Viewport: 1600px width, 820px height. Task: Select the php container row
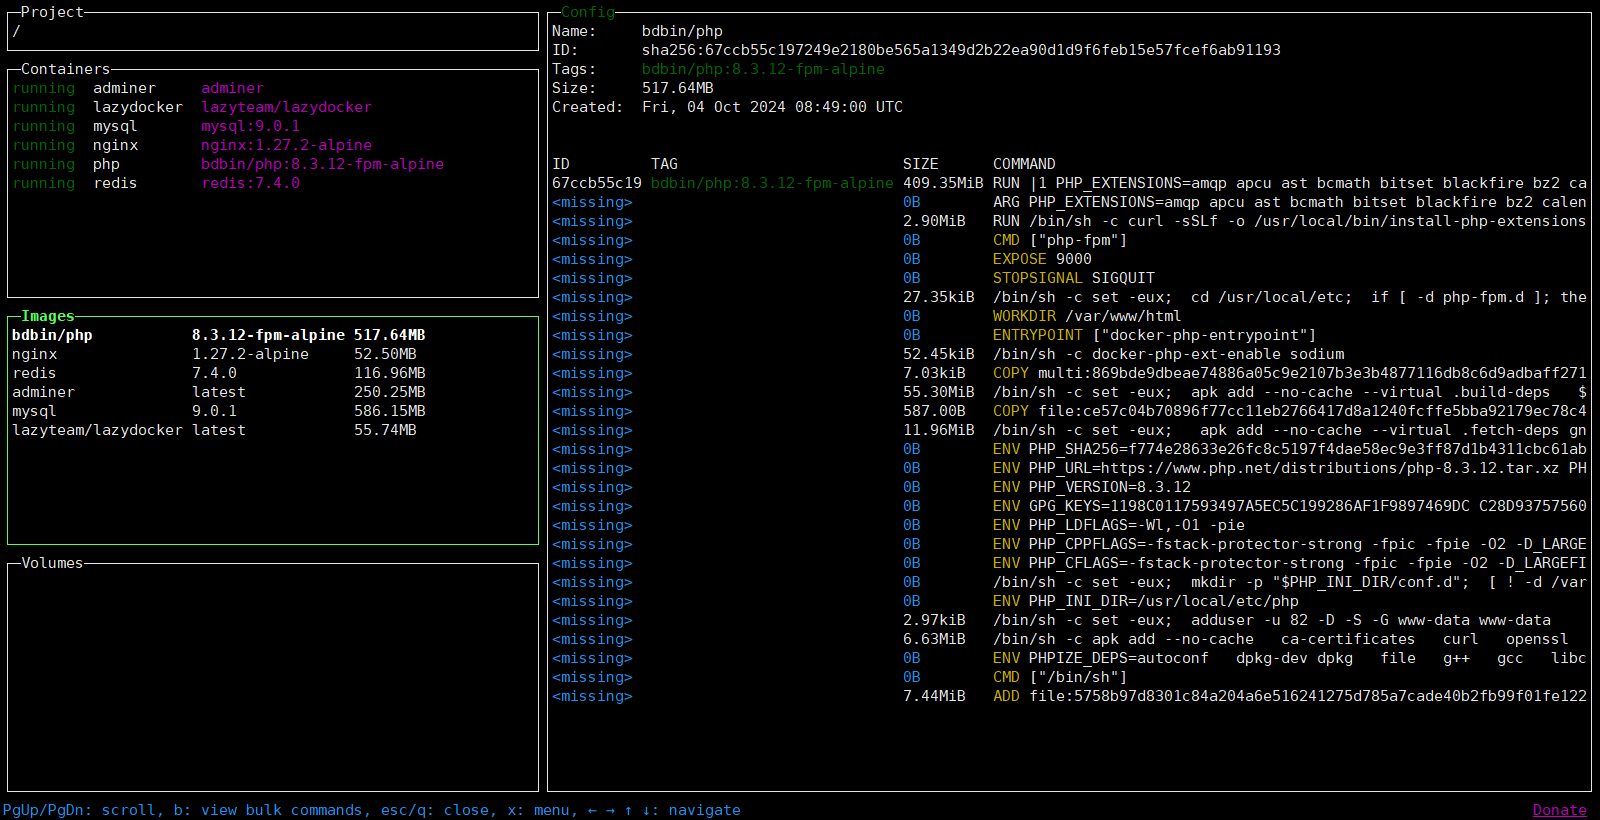[273, 164]
